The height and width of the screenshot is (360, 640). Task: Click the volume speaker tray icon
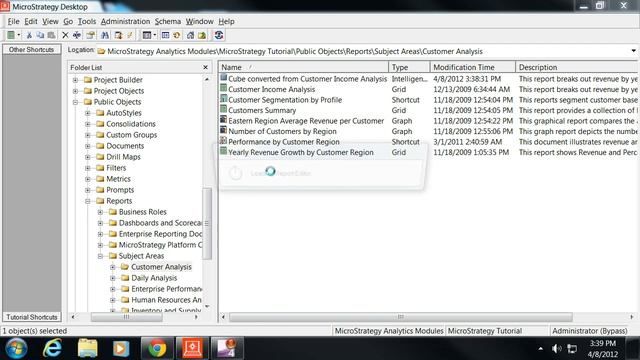556,349
